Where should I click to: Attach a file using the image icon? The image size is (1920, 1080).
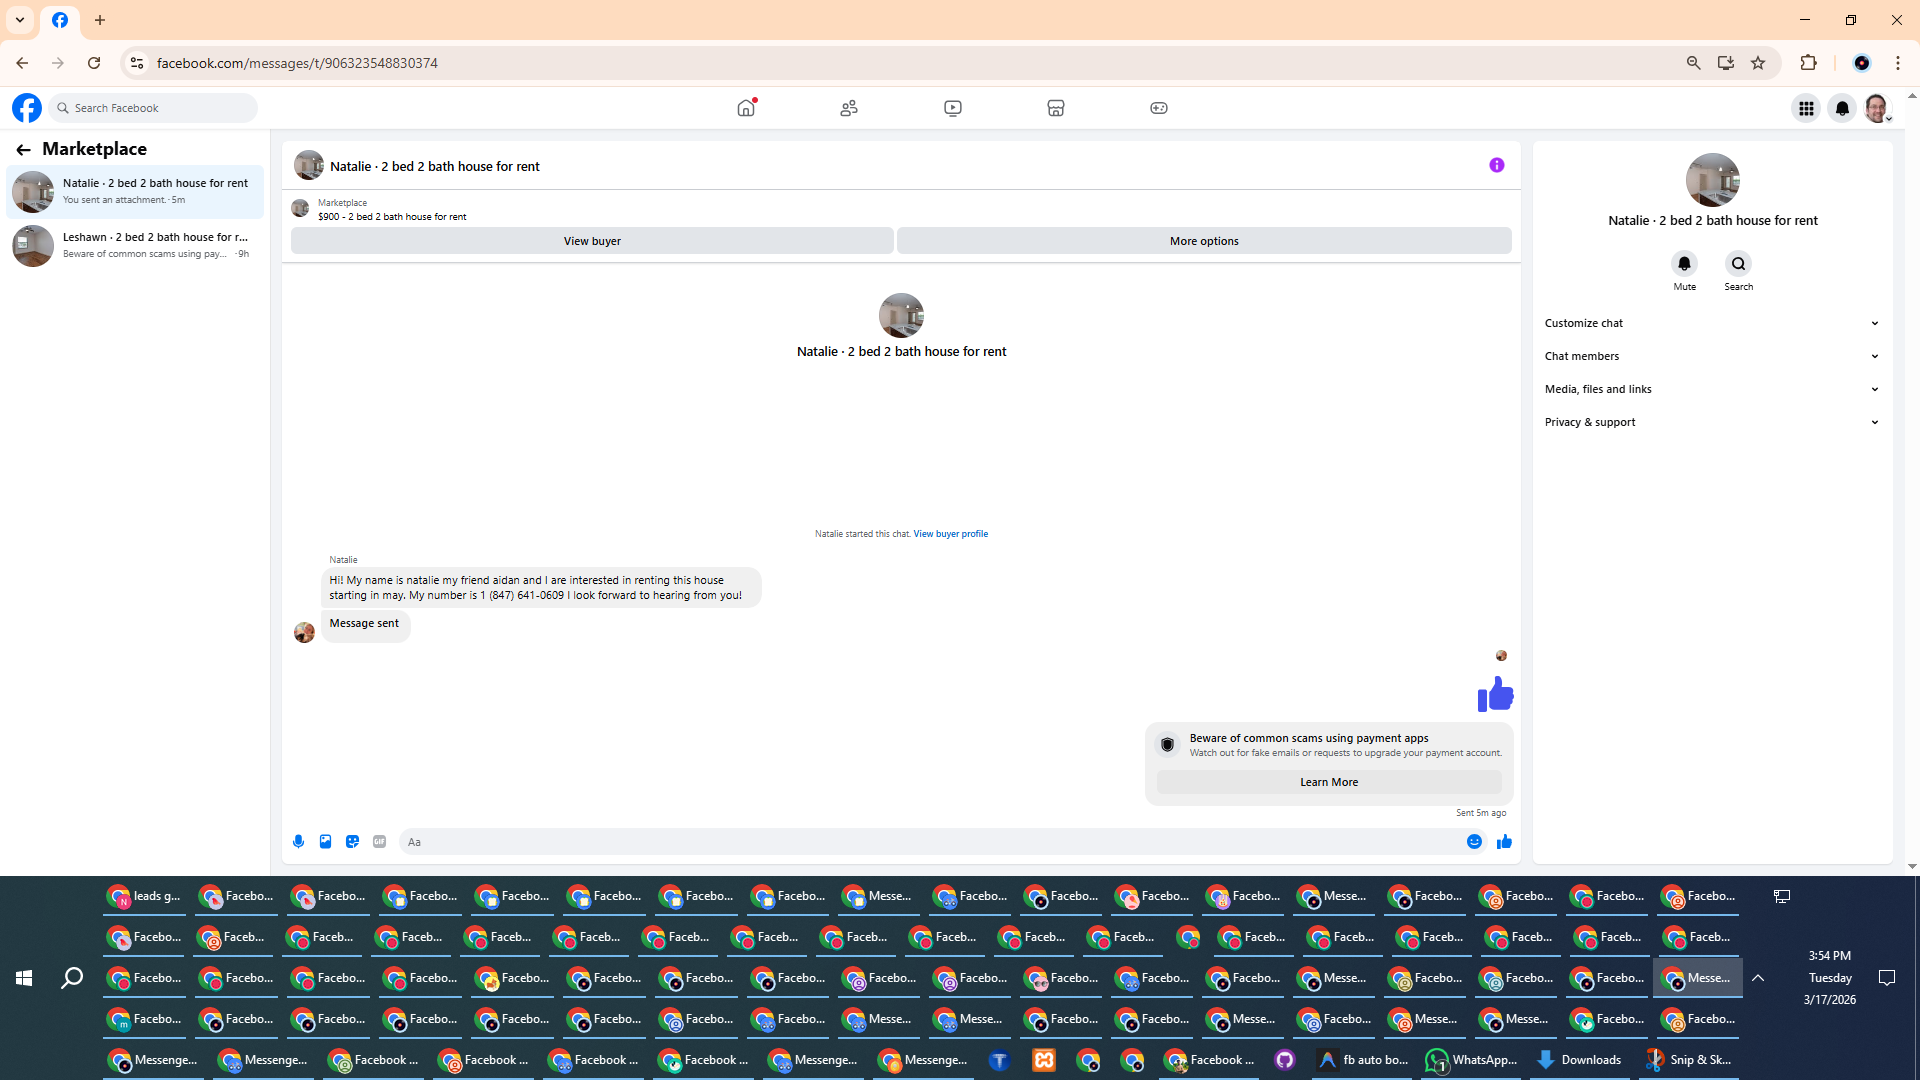click(x=325, y=842)
